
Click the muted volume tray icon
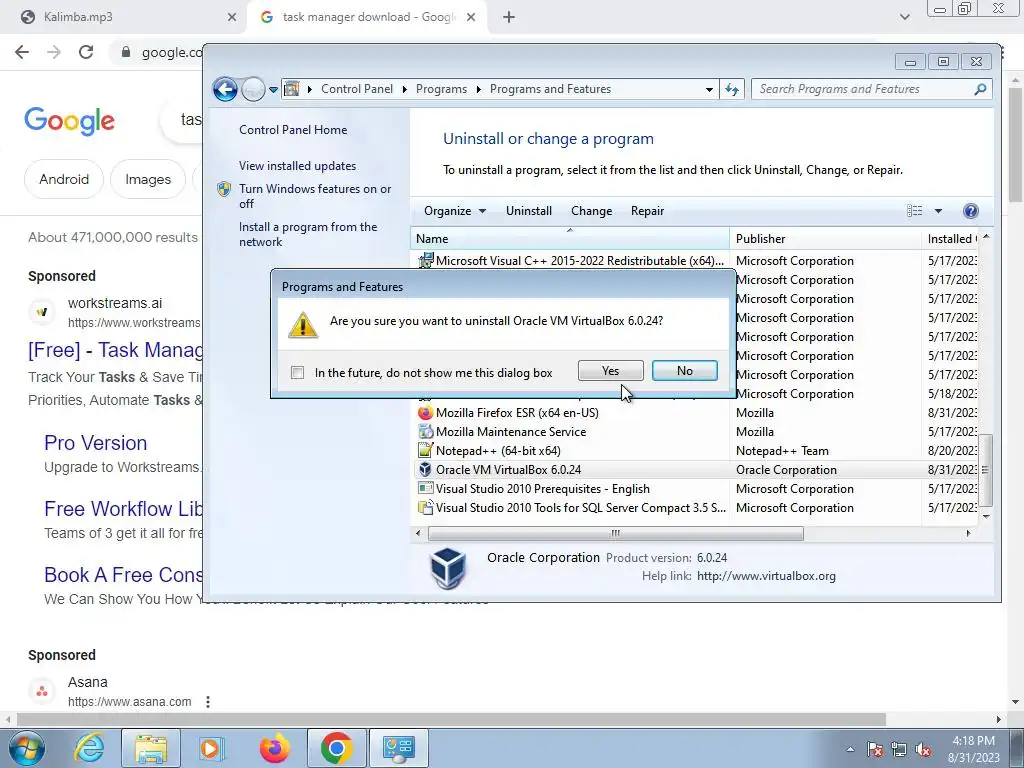[x=923, y=750]
